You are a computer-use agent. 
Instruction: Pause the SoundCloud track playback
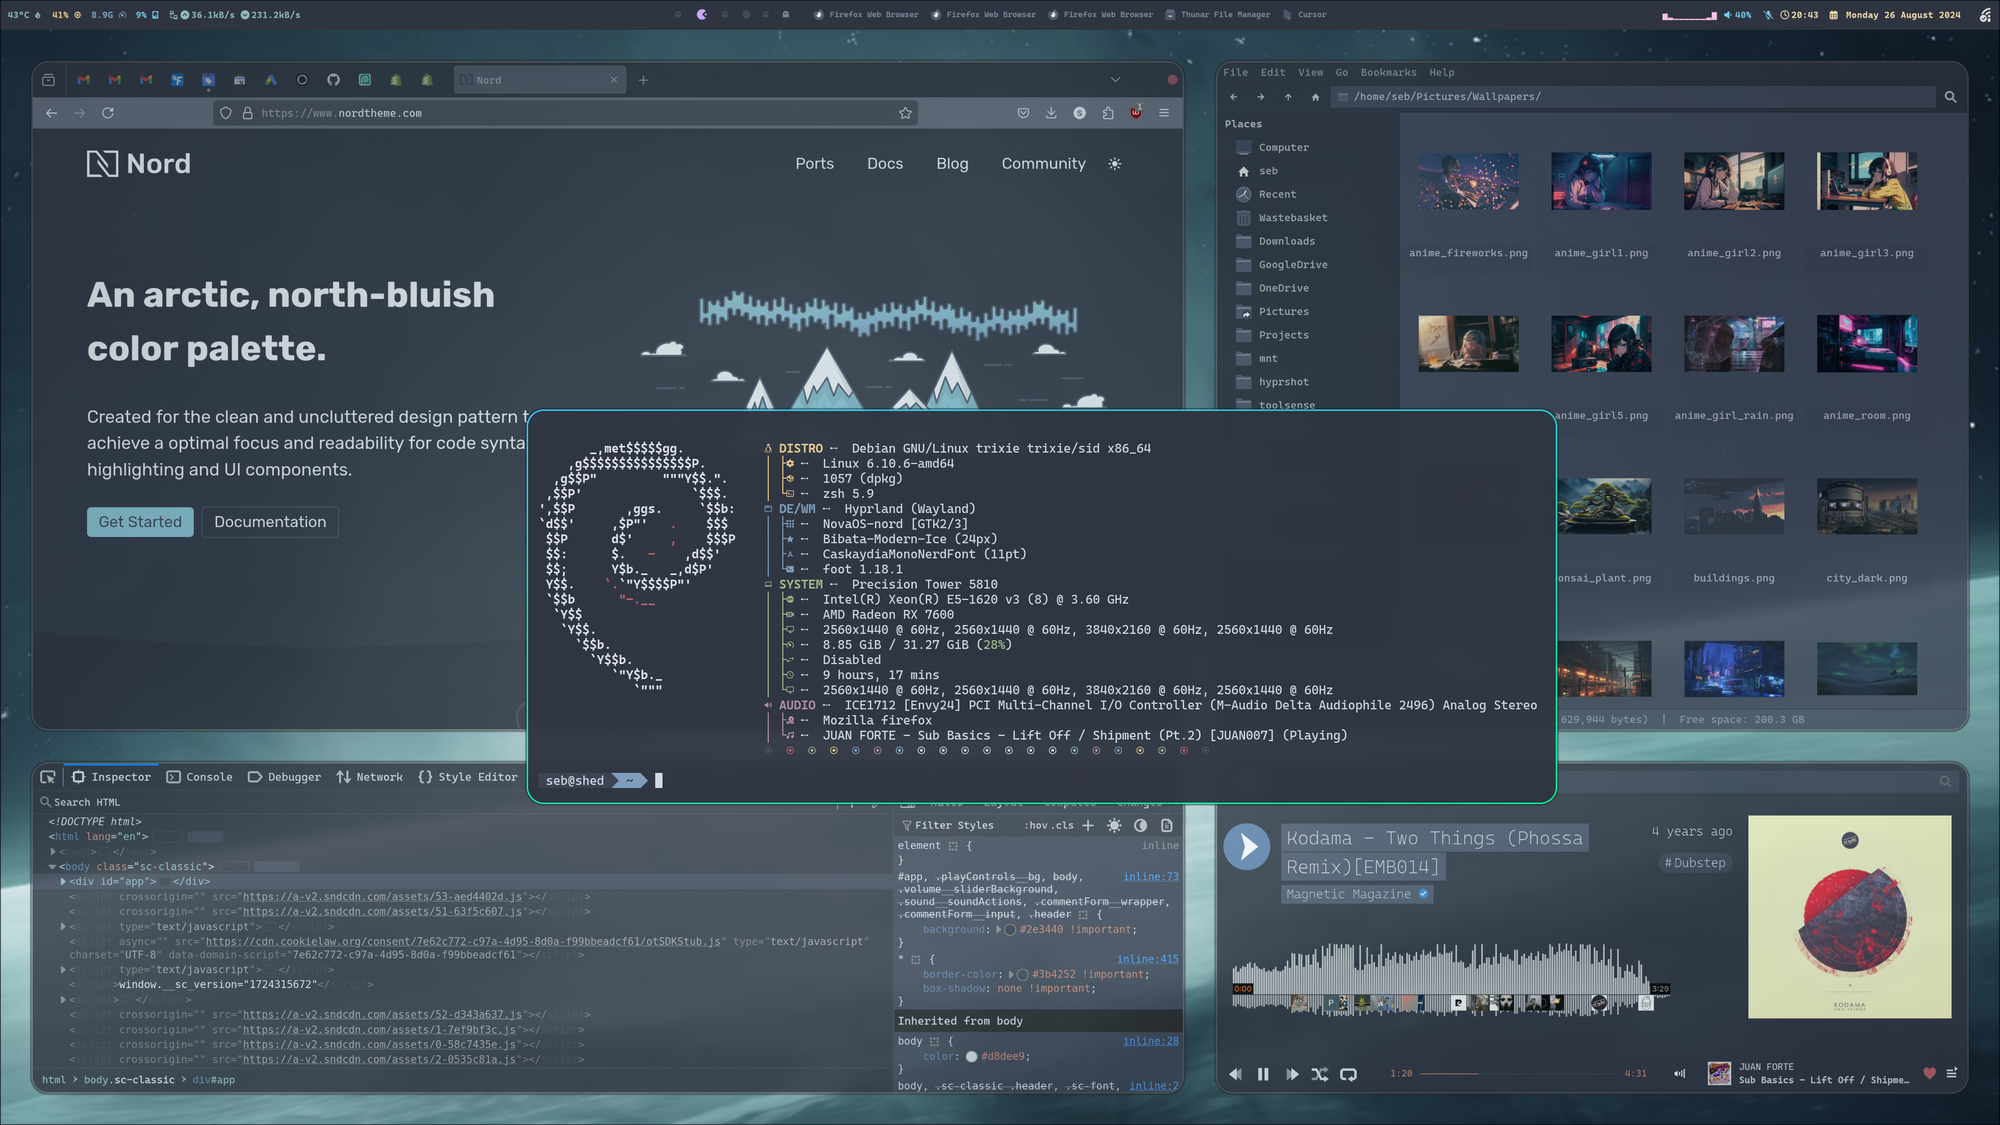[1263, 1074]
